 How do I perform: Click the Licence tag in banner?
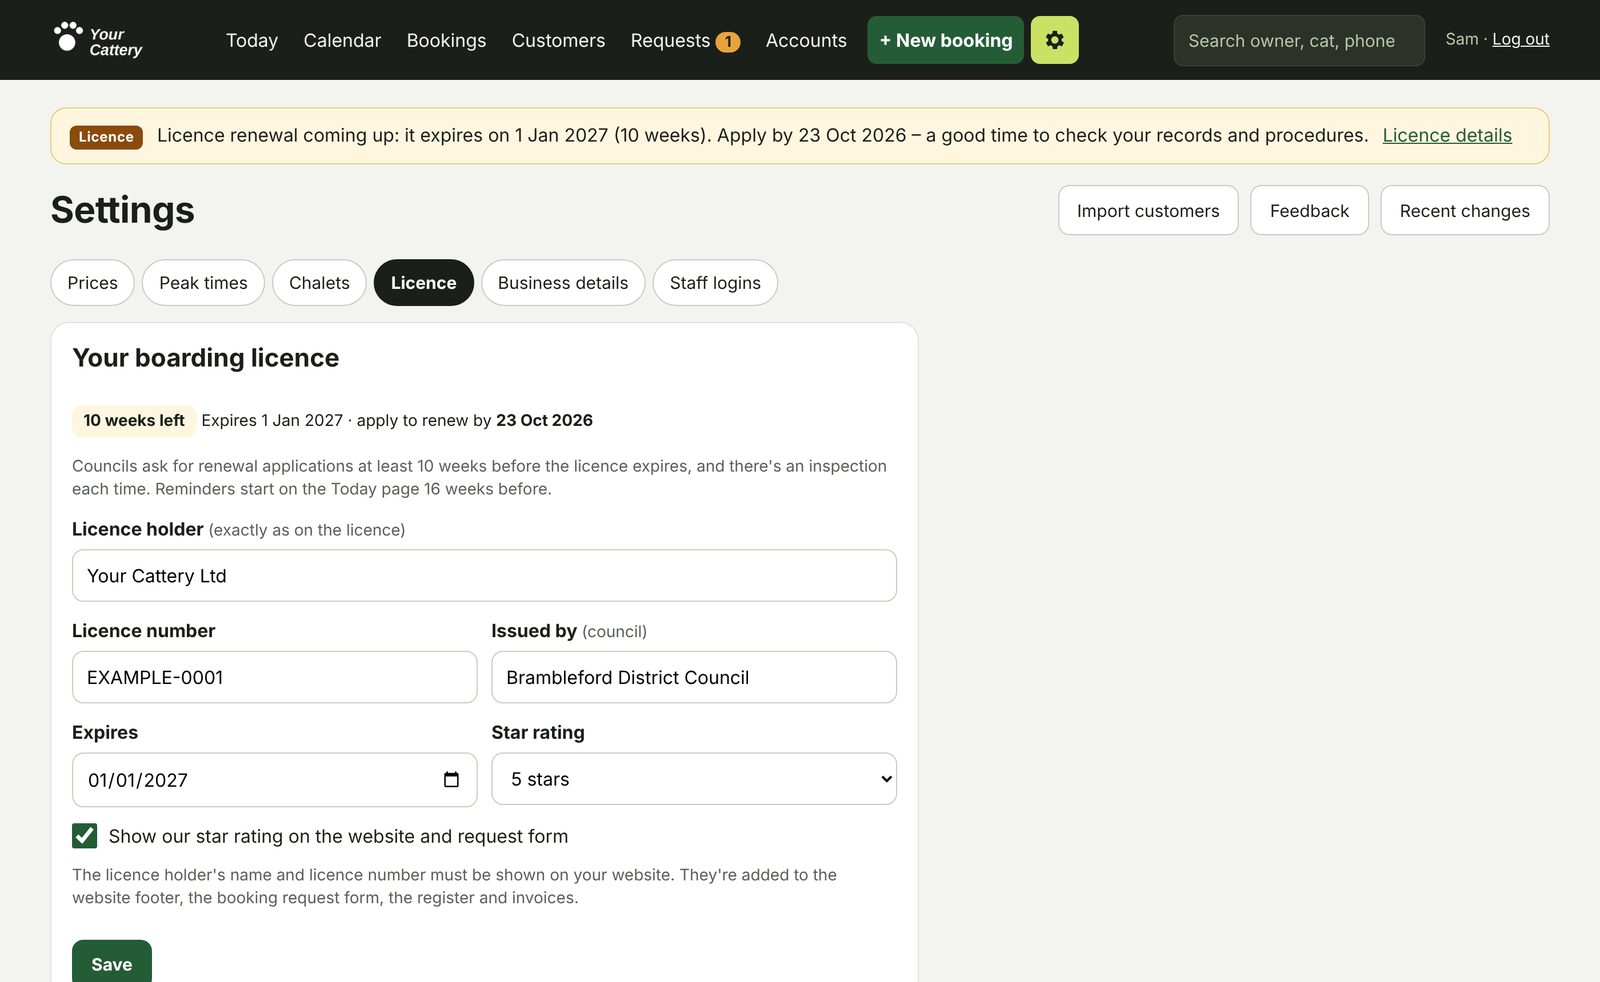point(106,137)
